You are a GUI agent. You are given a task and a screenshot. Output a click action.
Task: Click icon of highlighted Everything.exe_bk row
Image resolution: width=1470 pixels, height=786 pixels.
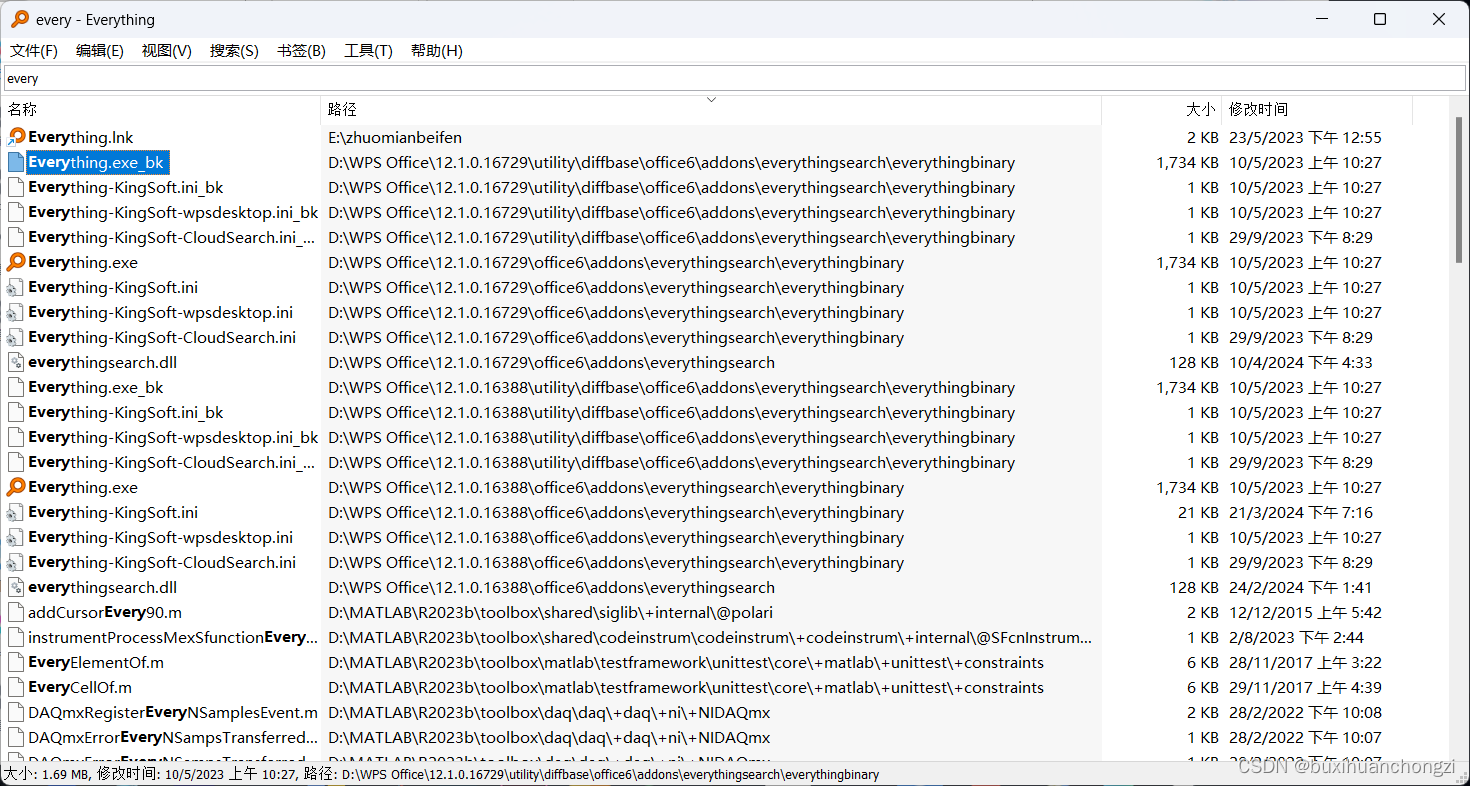coord(16,162)
